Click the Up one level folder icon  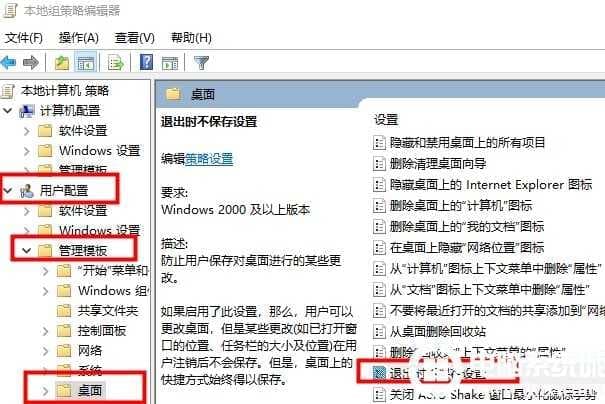point(62,63)
